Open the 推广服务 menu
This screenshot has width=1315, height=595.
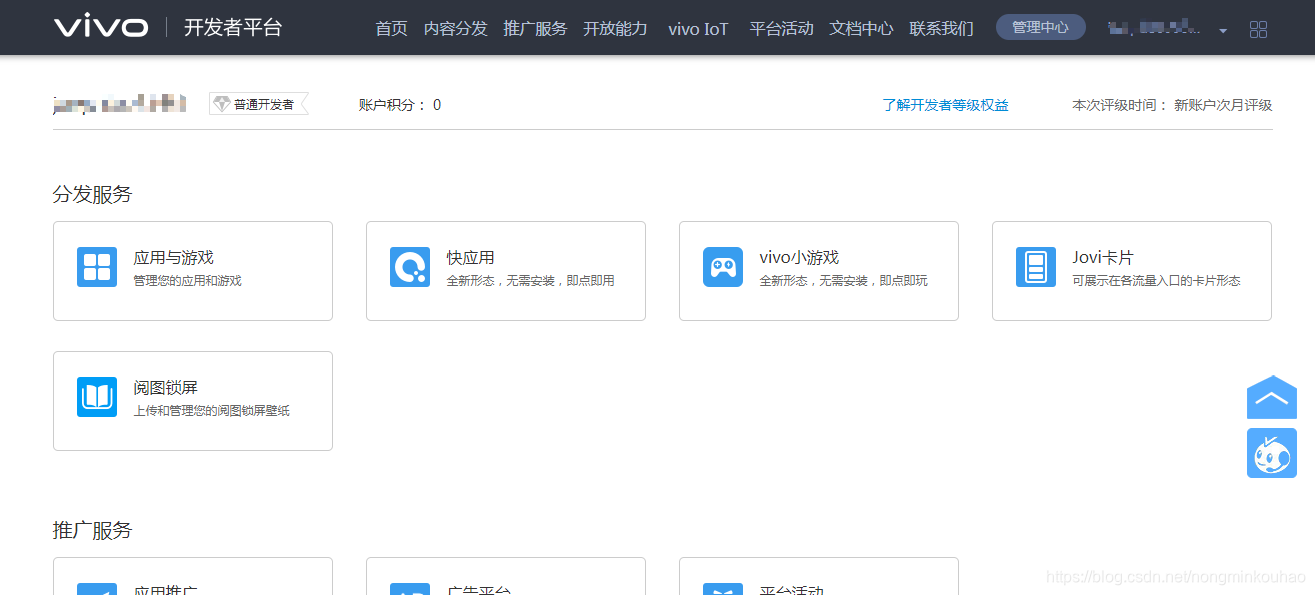tap(535, 28)
